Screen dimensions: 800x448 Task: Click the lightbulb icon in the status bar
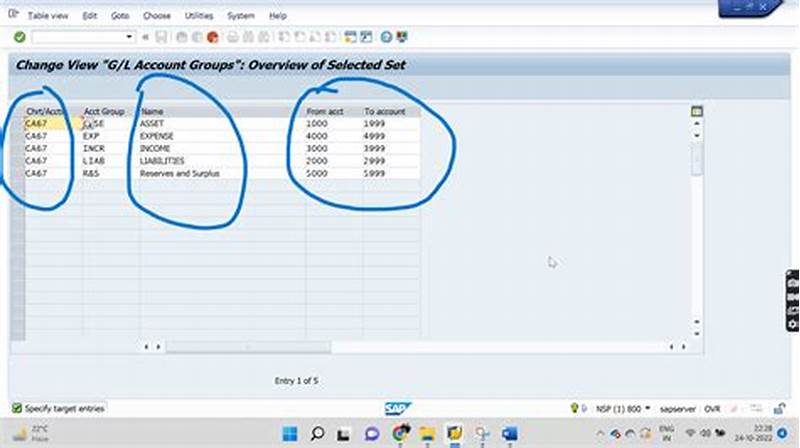574,408
